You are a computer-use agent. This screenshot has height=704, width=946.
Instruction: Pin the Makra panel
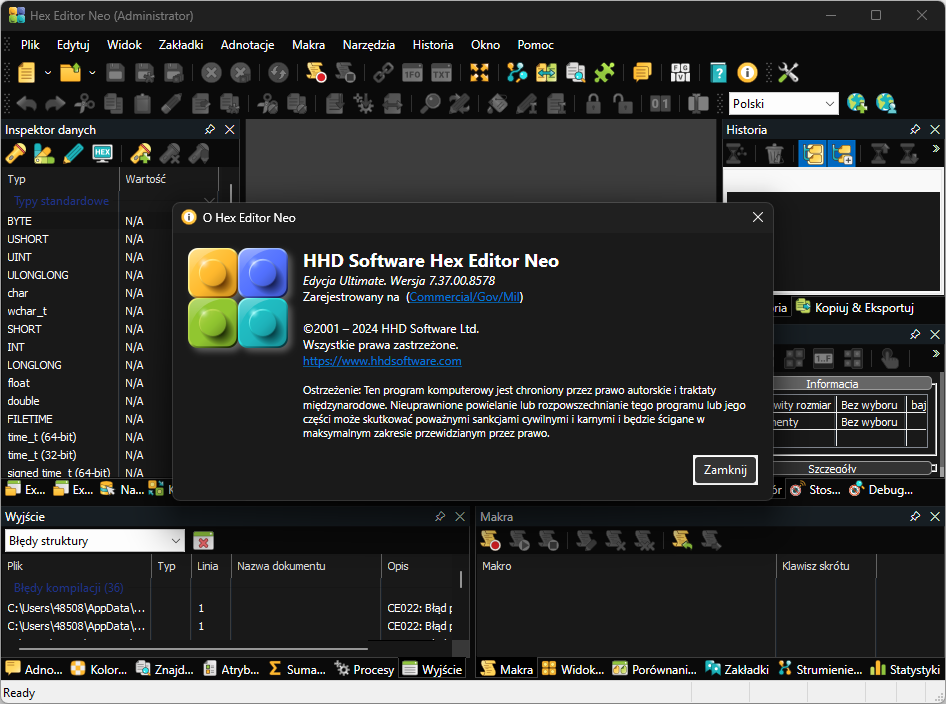pyautogui.click(x=915, y=516)
